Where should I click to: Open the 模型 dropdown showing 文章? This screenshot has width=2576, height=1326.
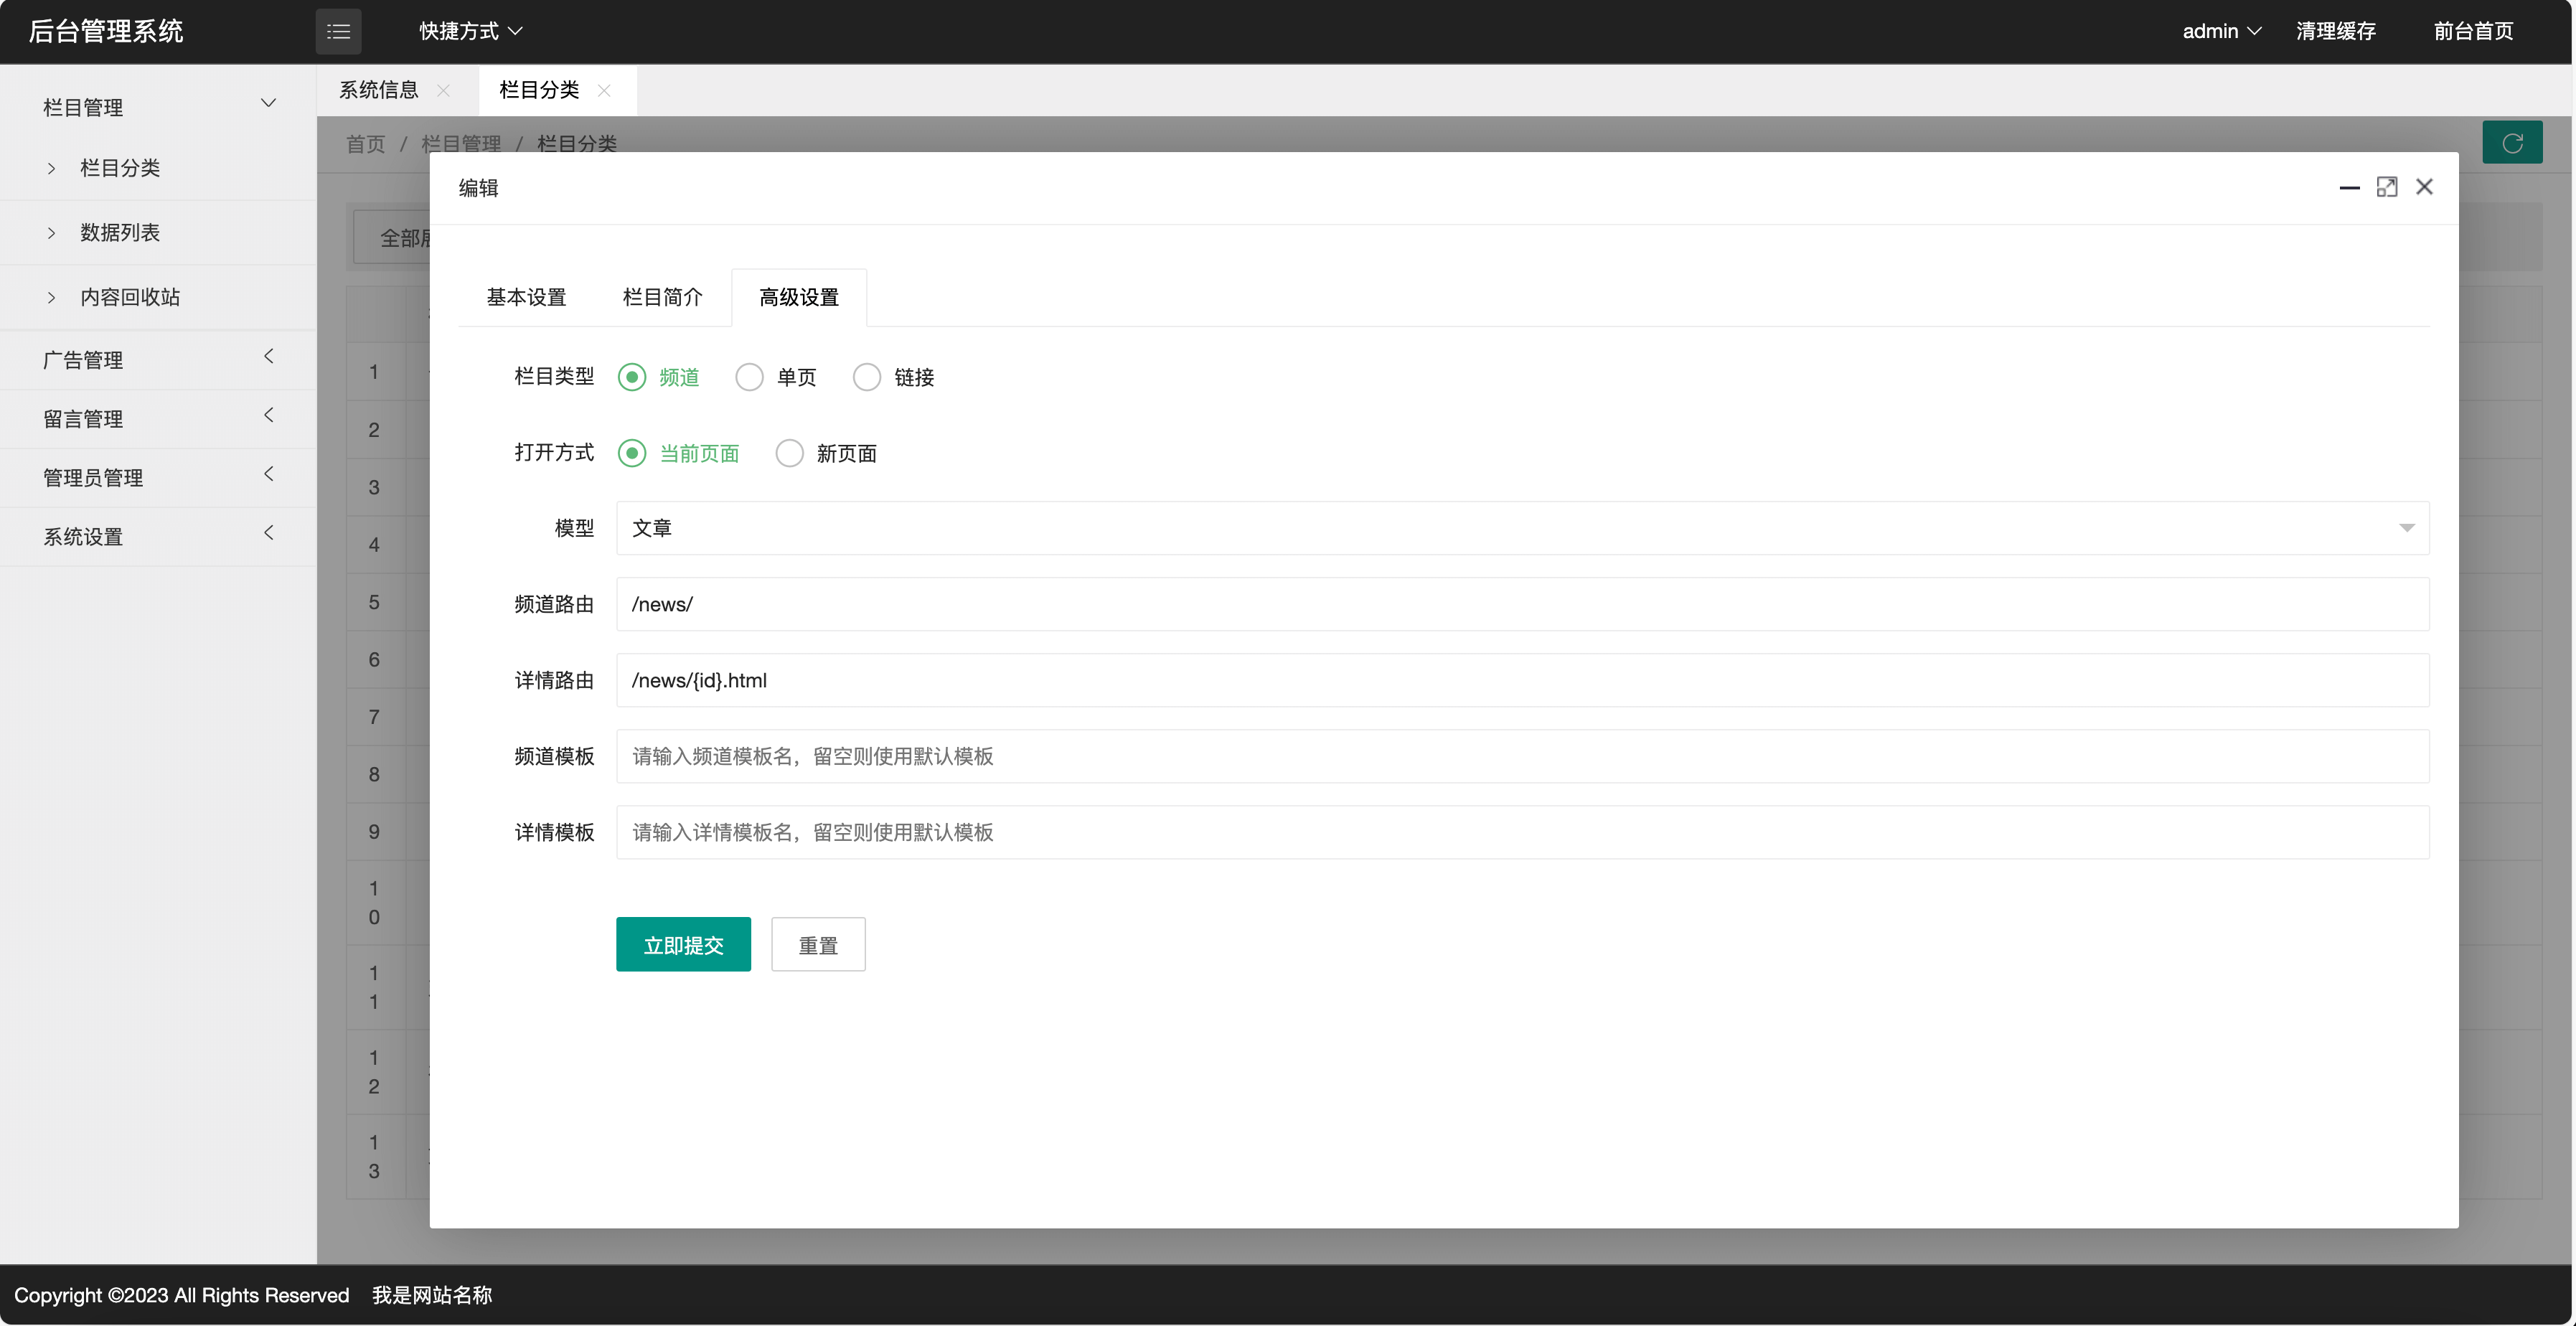(x=1522, y=528)
